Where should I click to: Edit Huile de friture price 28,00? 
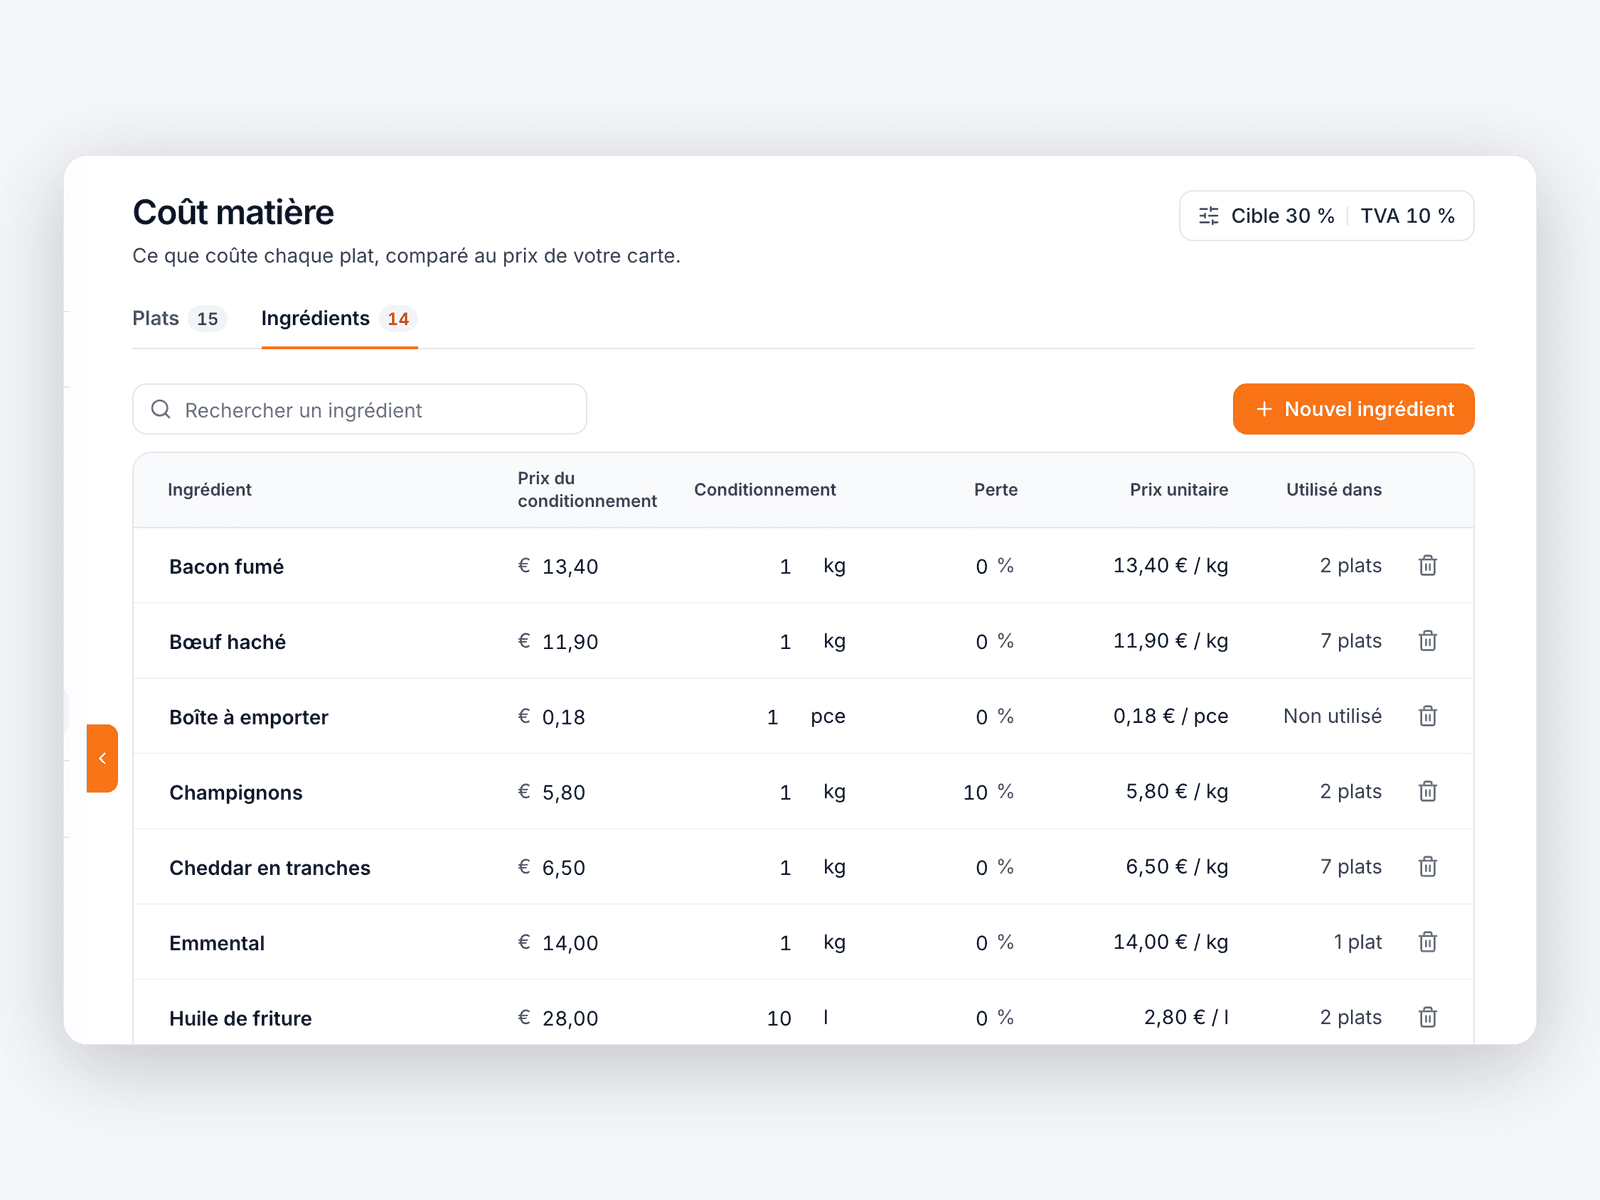(571, 1018)
